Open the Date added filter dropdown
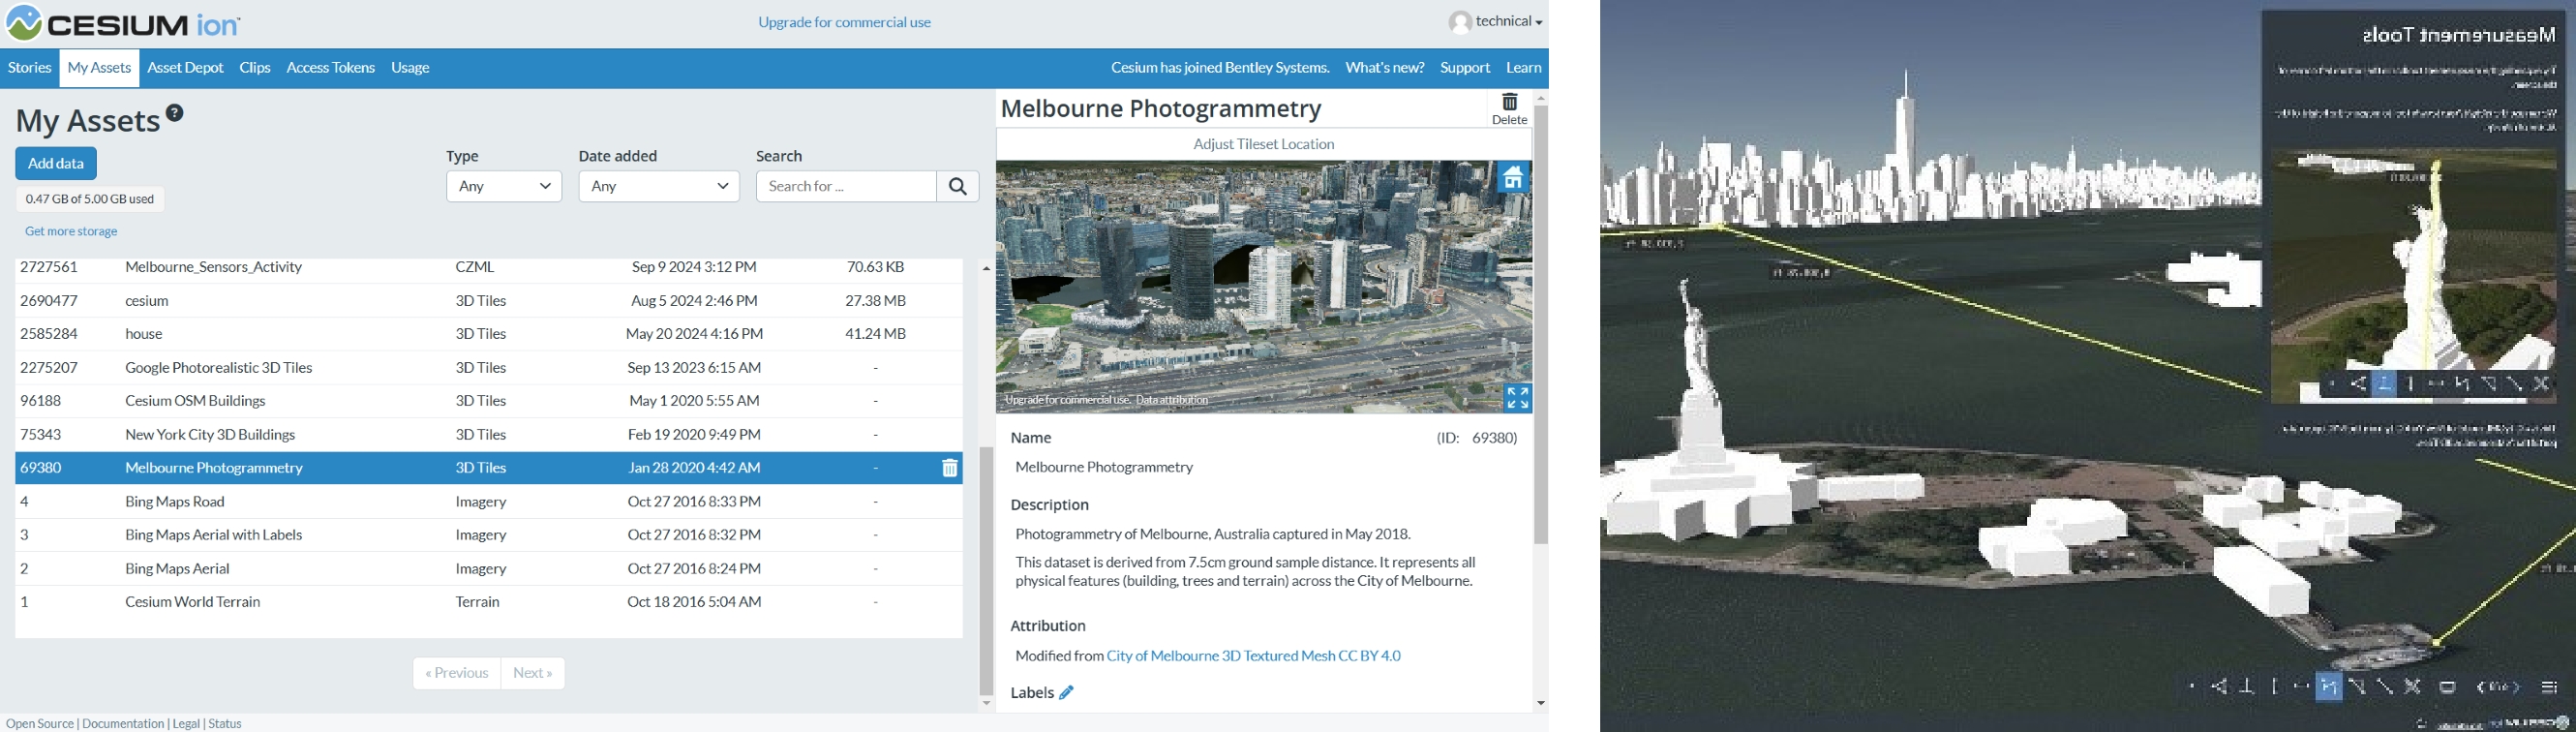The image size is (2576, 732). (x=659, y=186)
